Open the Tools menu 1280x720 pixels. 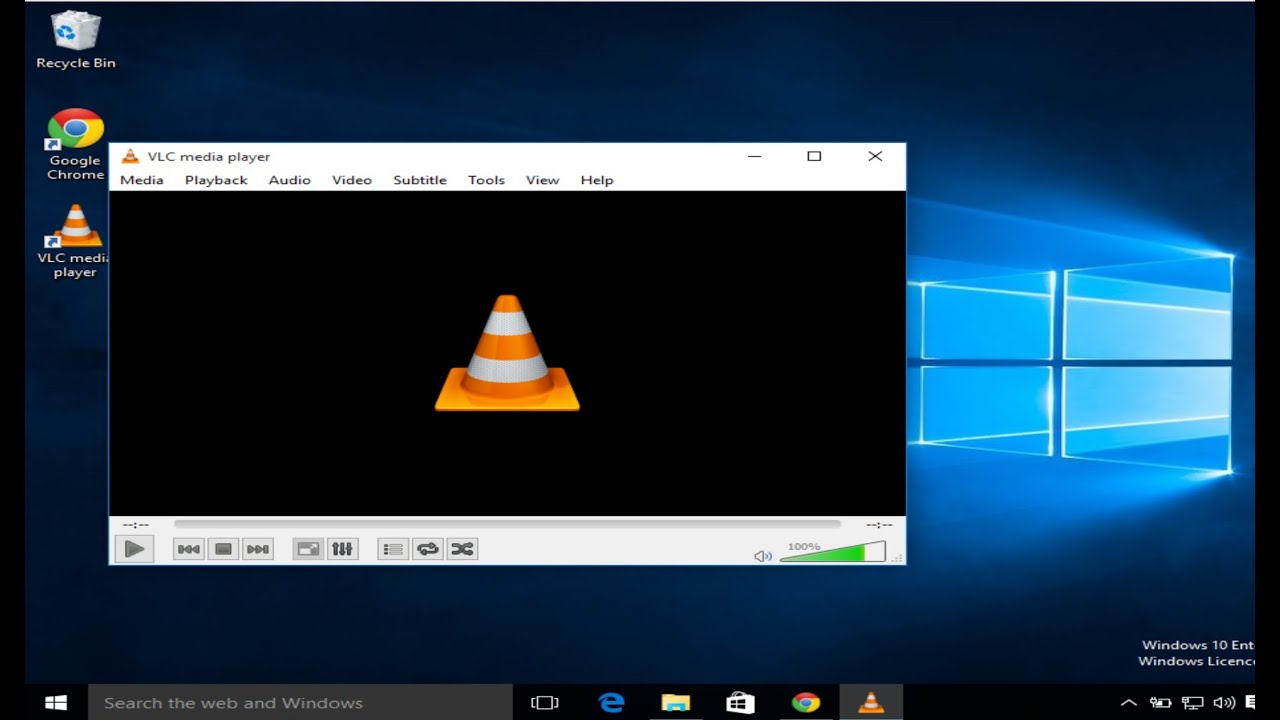pos(486,180)
